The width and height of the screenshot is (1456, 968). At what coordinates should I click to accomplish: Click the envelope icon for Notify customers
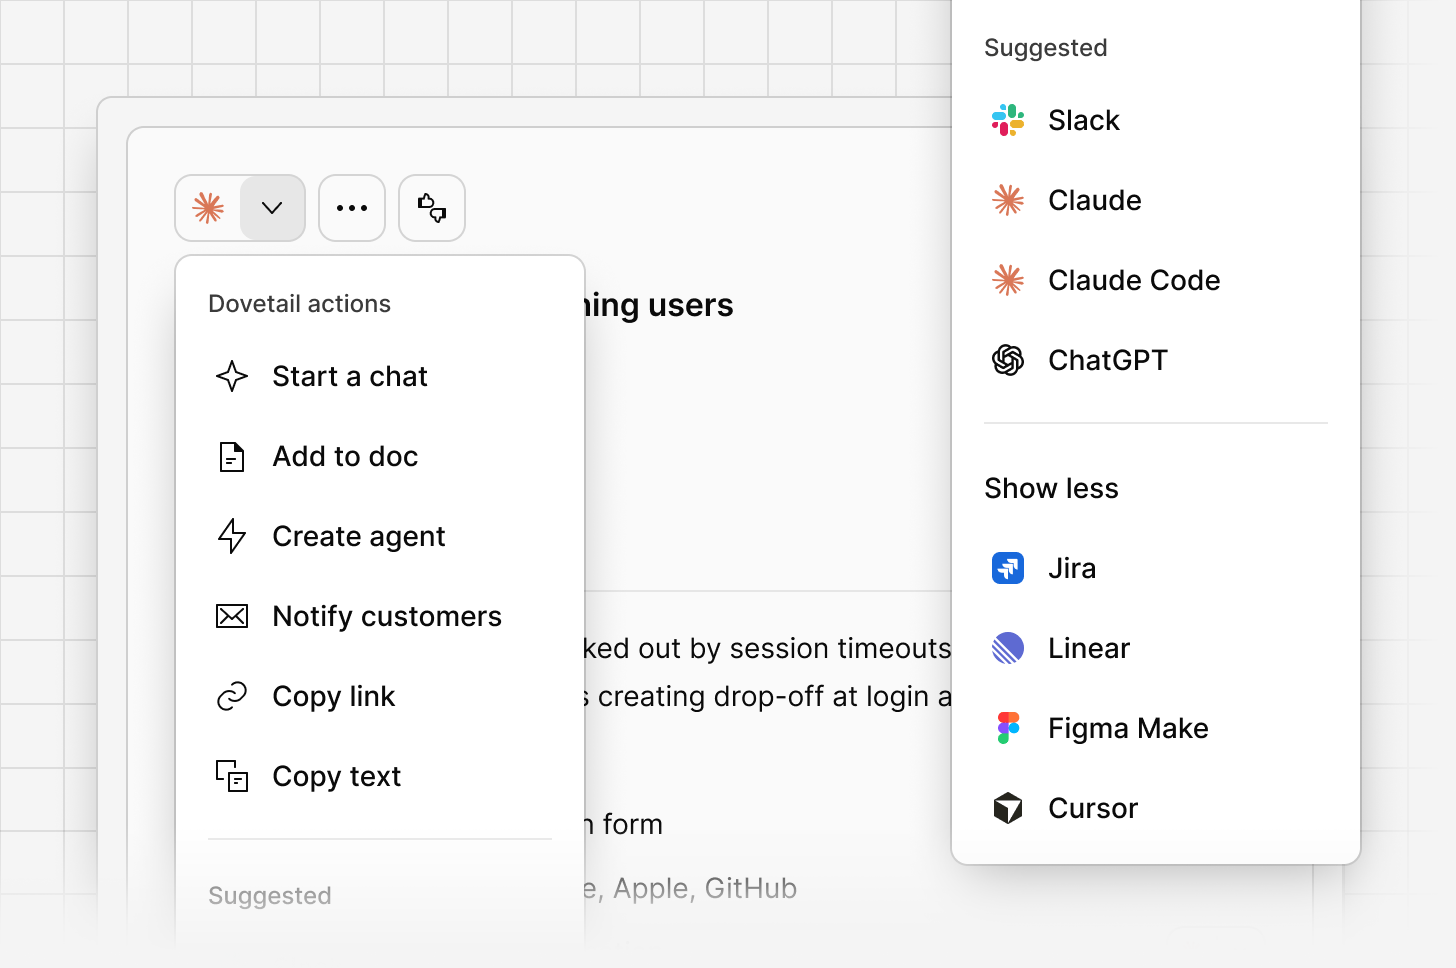232,616
